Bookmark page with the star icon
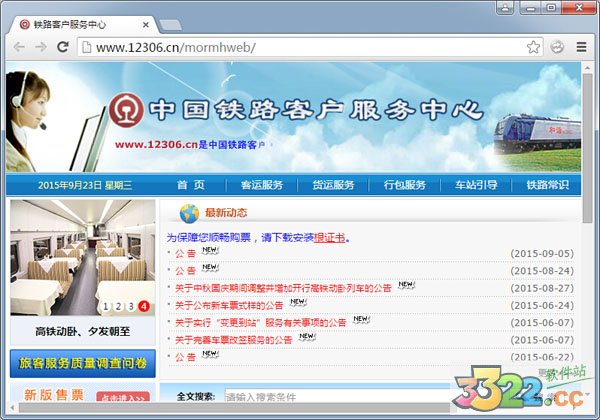Image resolution: width=600 pixels, height=420 pixels. pos(533,47)
